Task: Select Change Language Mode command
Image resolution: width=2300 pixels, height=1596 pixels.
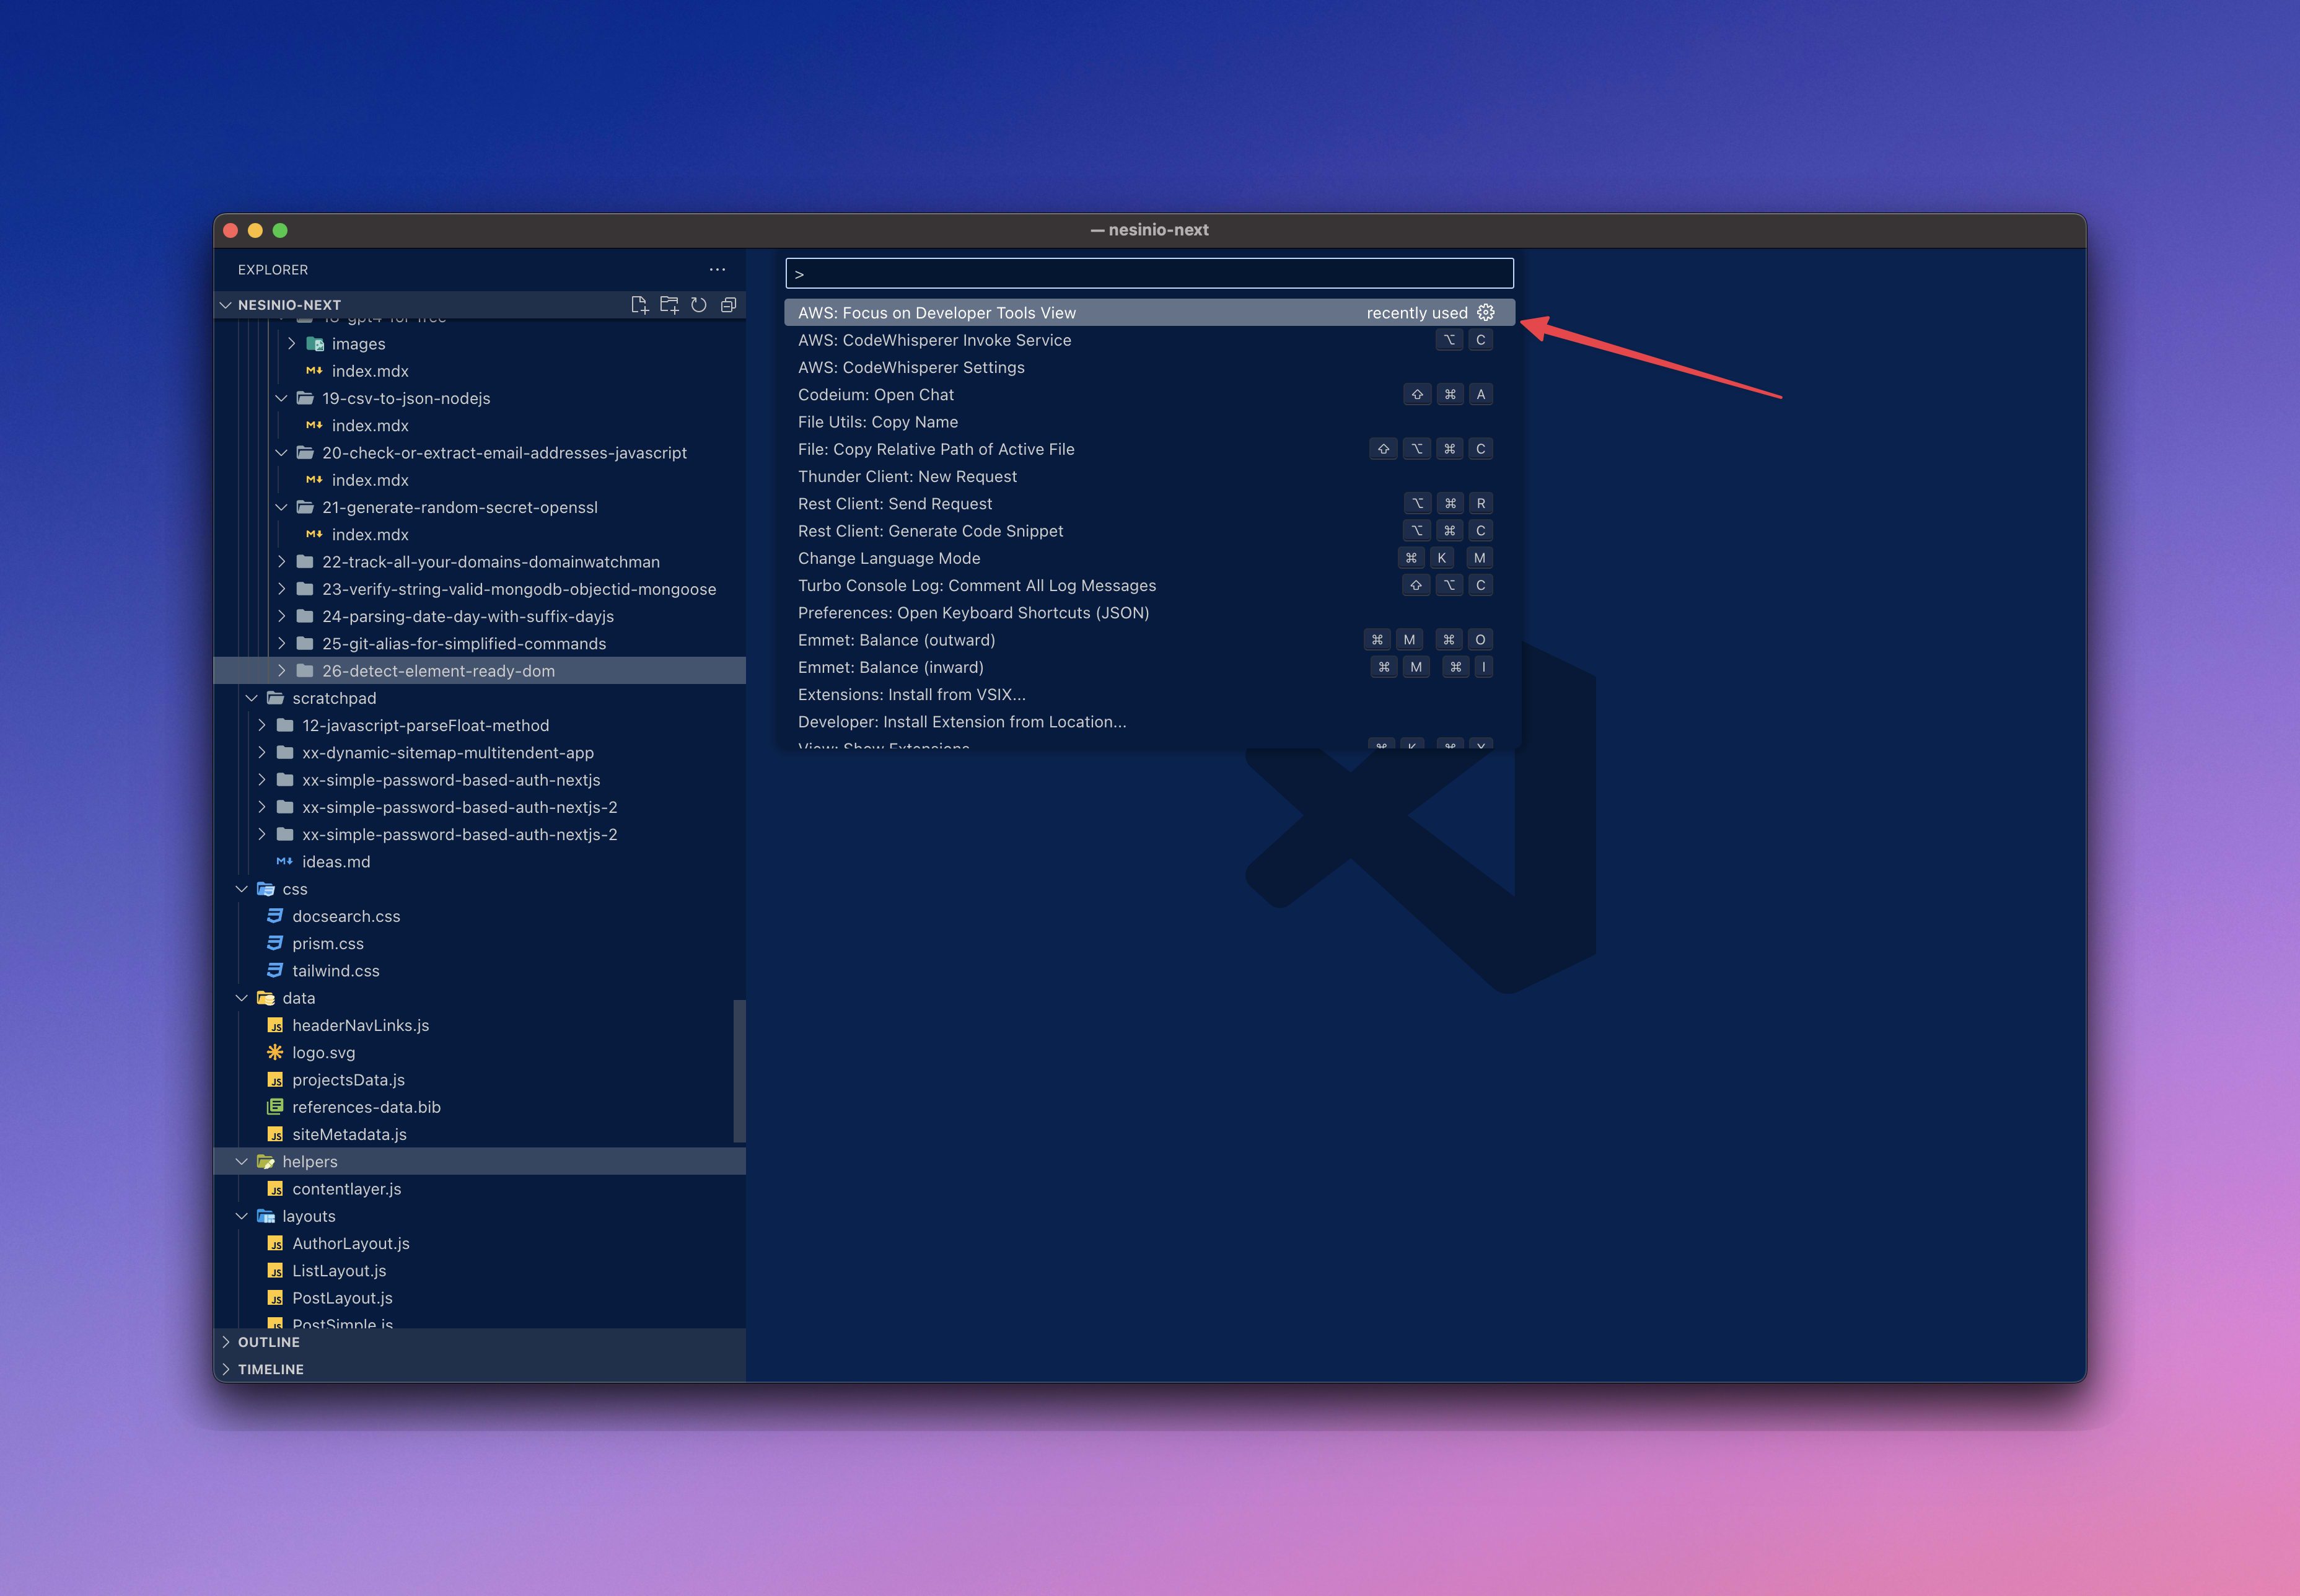Action: [x=1150, y=558]
